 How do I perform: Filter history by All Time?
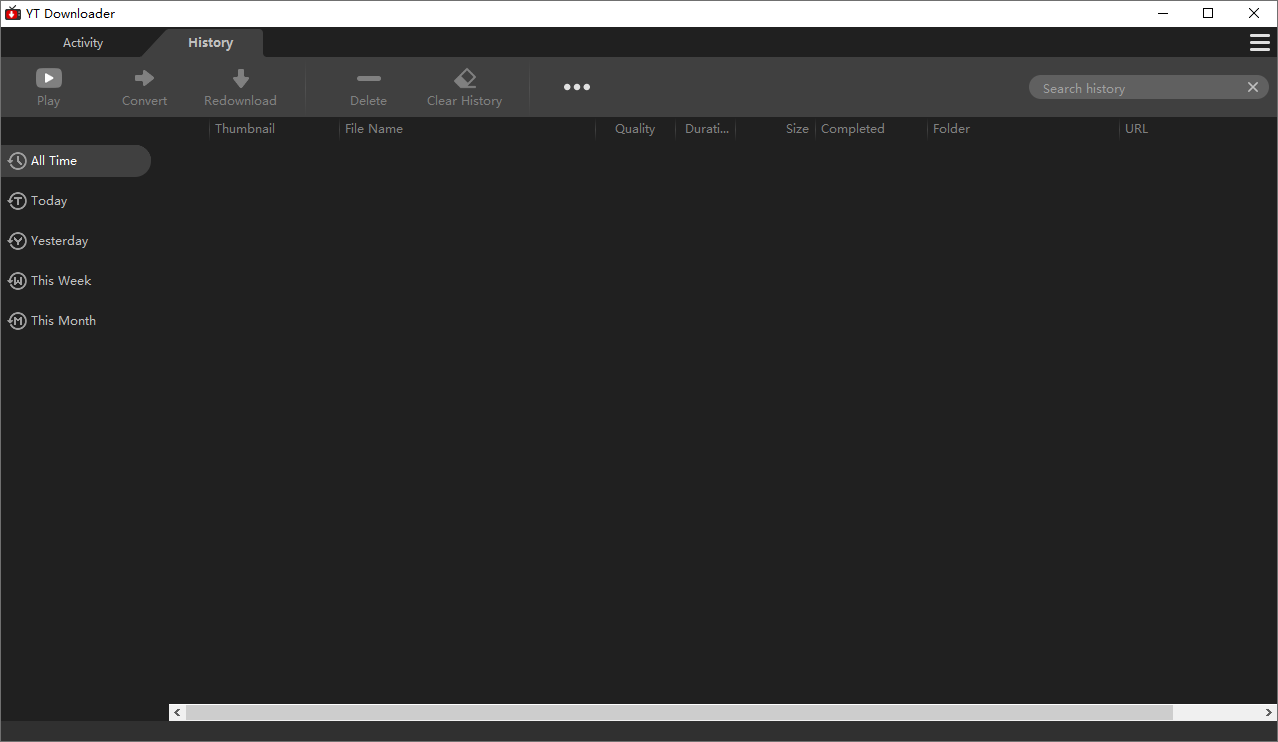54,161
